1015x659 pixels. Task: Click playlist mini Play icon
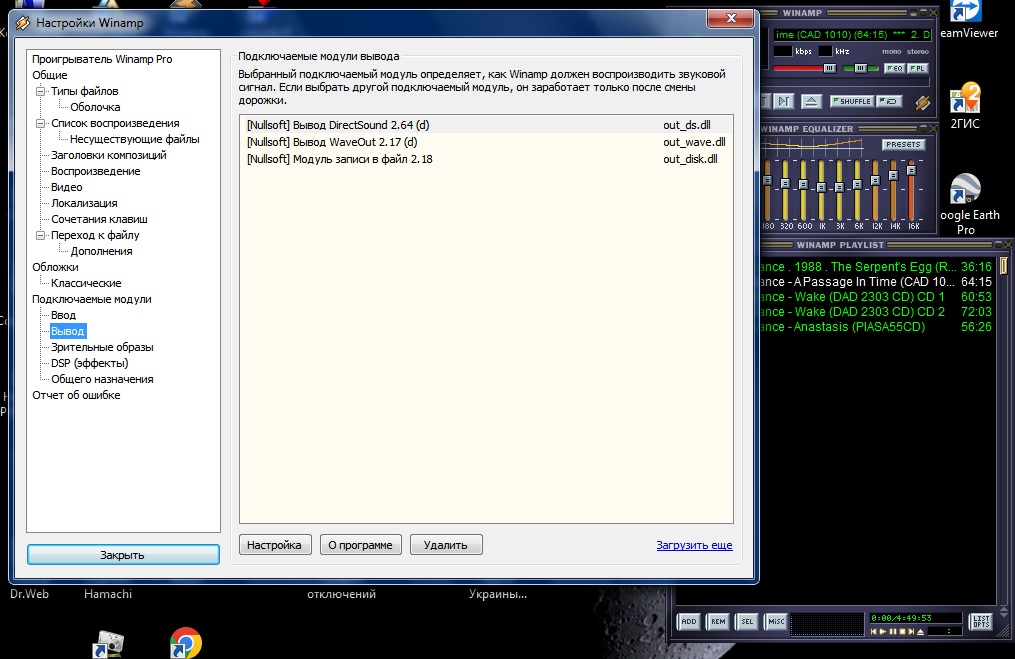[882, 631]
